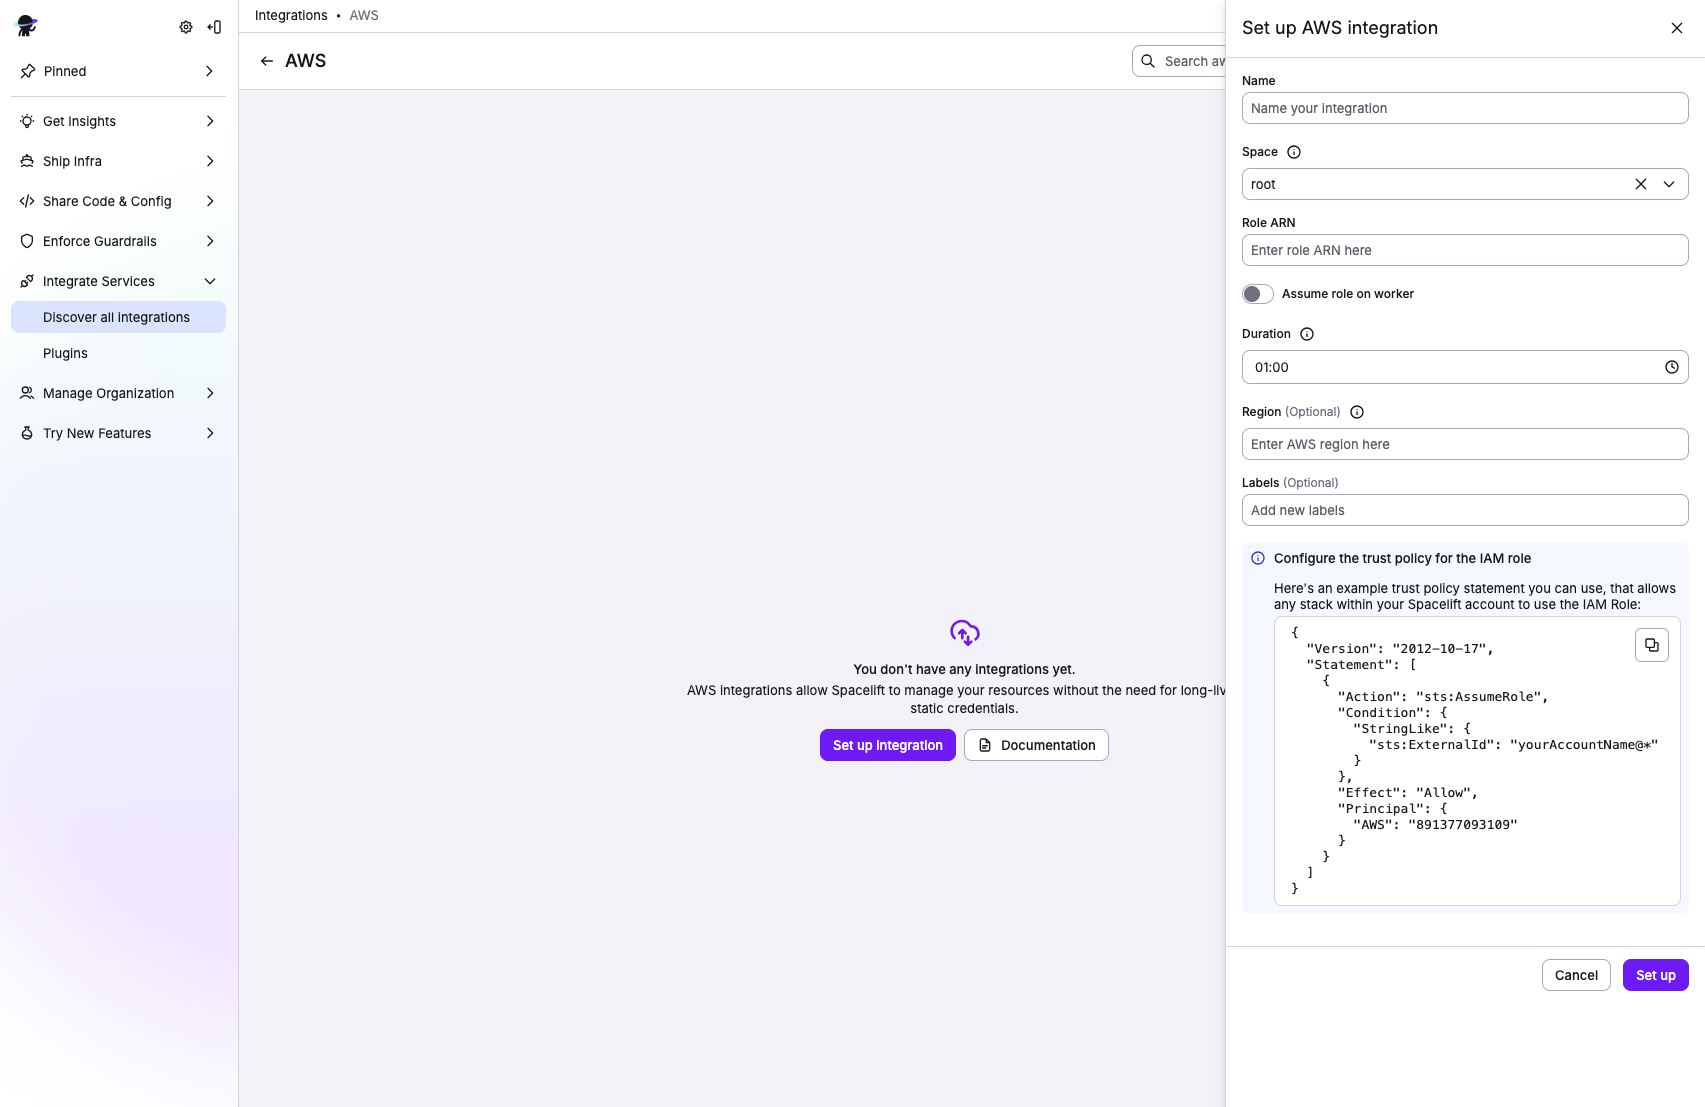Viewport: 1705px width, 1107px height.
Task: Select the Get Insights lightbulb icon
Action: pos(26,121)
